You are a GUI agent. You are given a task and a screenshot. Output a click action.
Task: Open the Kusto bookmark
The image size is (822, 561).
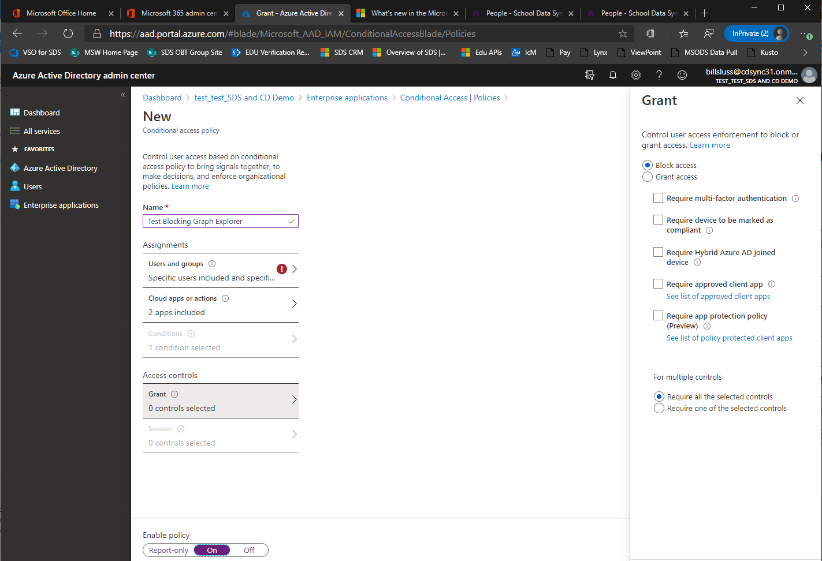point(763,52)
